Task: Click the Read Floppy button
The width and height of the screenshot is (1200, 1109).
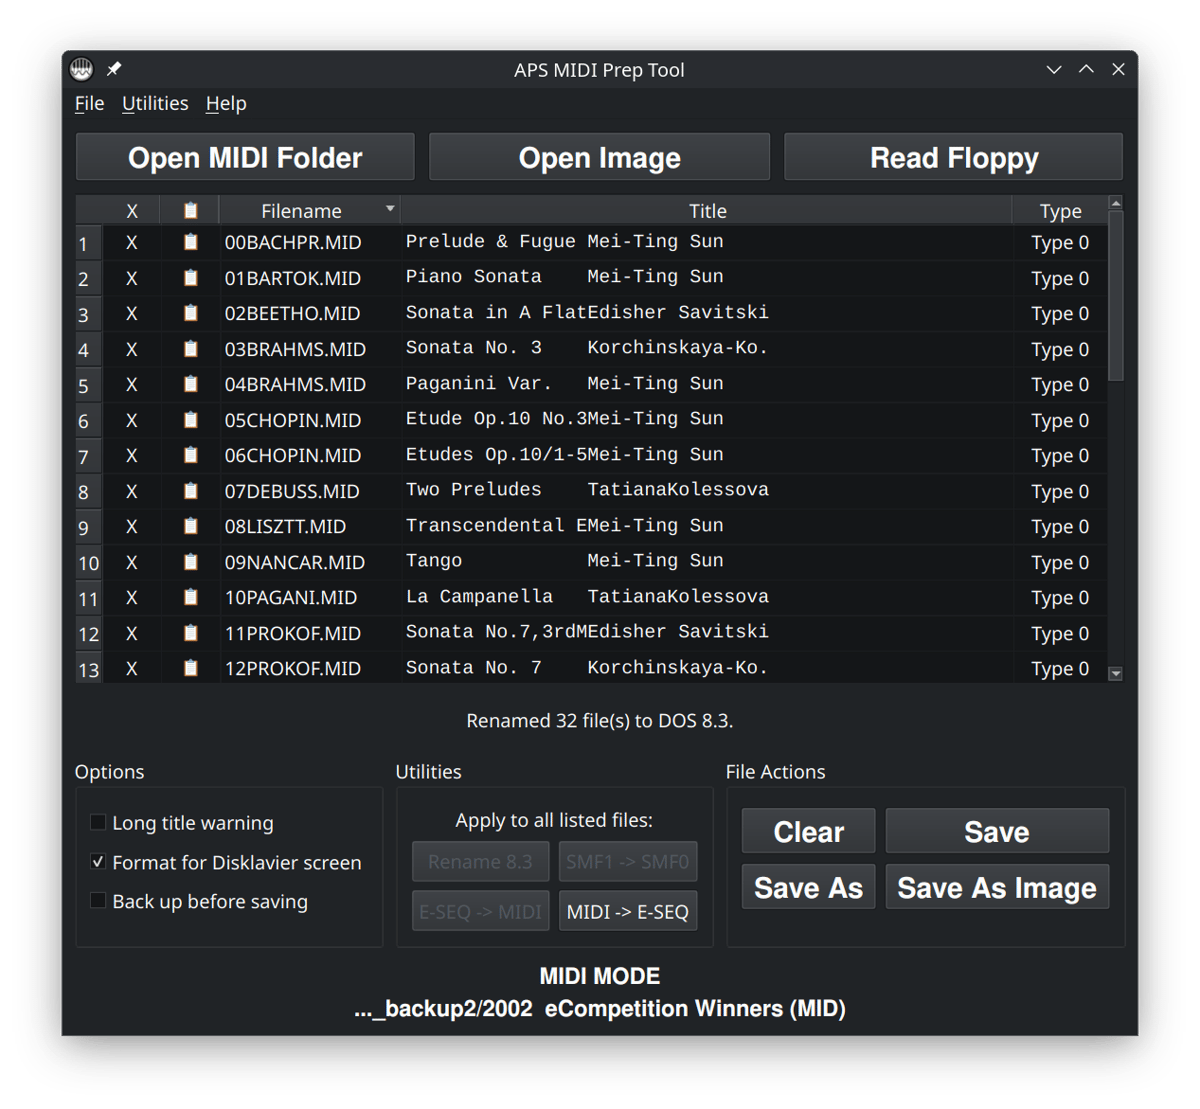Action: [953, 158]
